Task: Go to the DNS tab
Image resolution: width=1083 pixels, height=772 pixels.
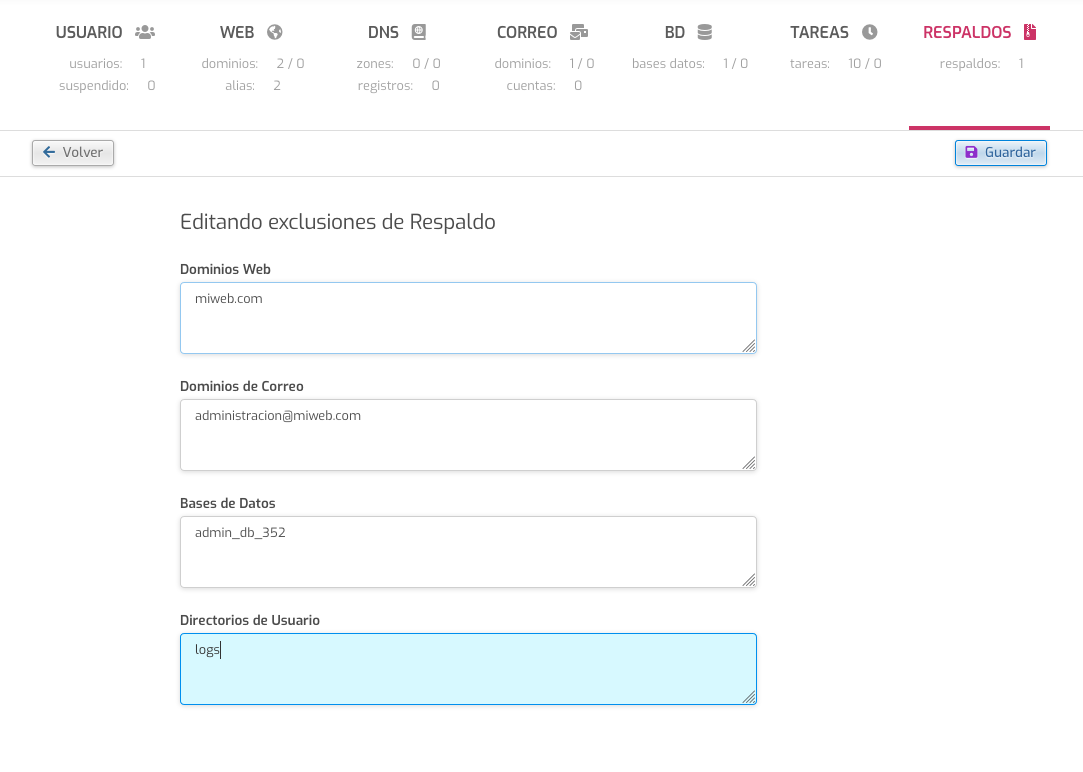Action: (x=383, y=32)
